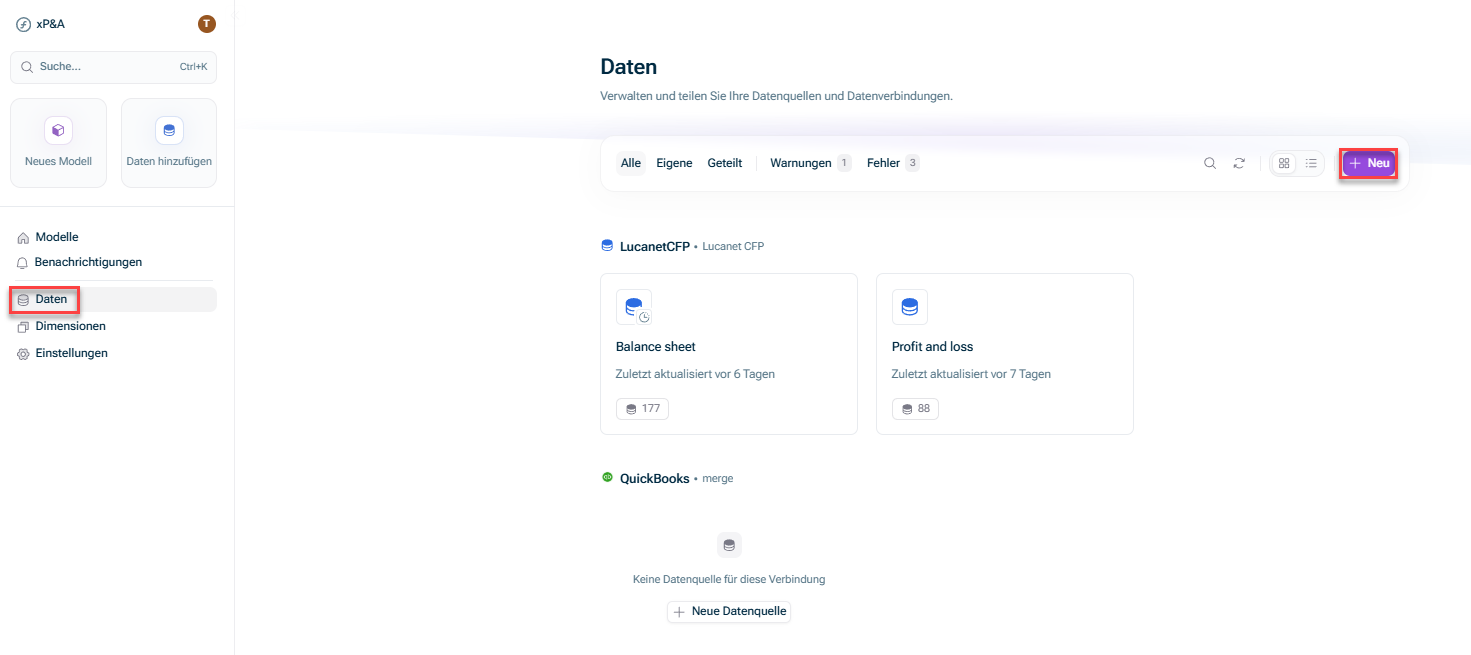Focus the Suche search field
This screenshot has width=1471, height=655.
click(113, 67)
